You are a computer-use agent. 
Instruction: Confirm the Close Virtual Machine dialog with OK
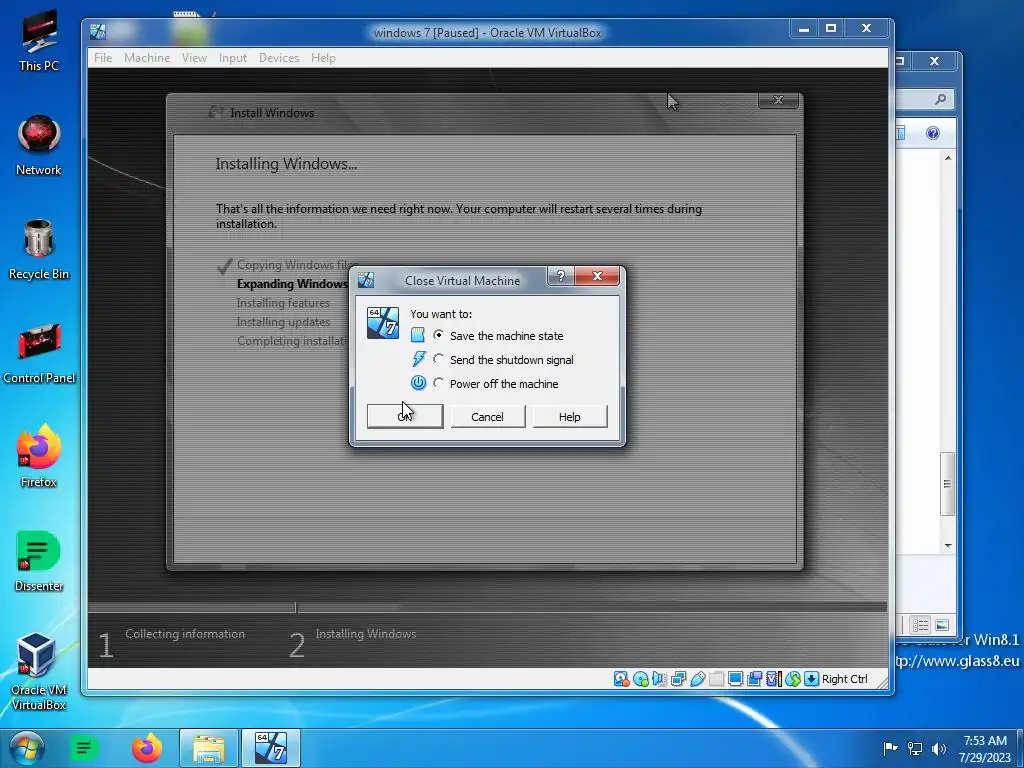[405, 417]
